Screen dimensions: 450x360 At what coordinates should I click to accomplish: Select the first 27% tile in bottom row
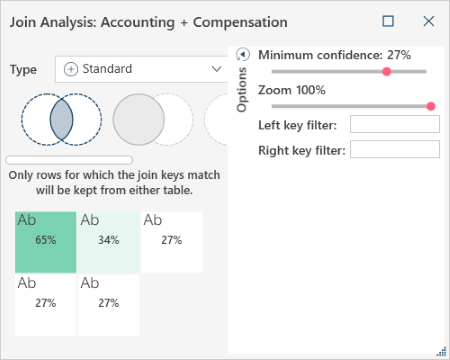46,305
